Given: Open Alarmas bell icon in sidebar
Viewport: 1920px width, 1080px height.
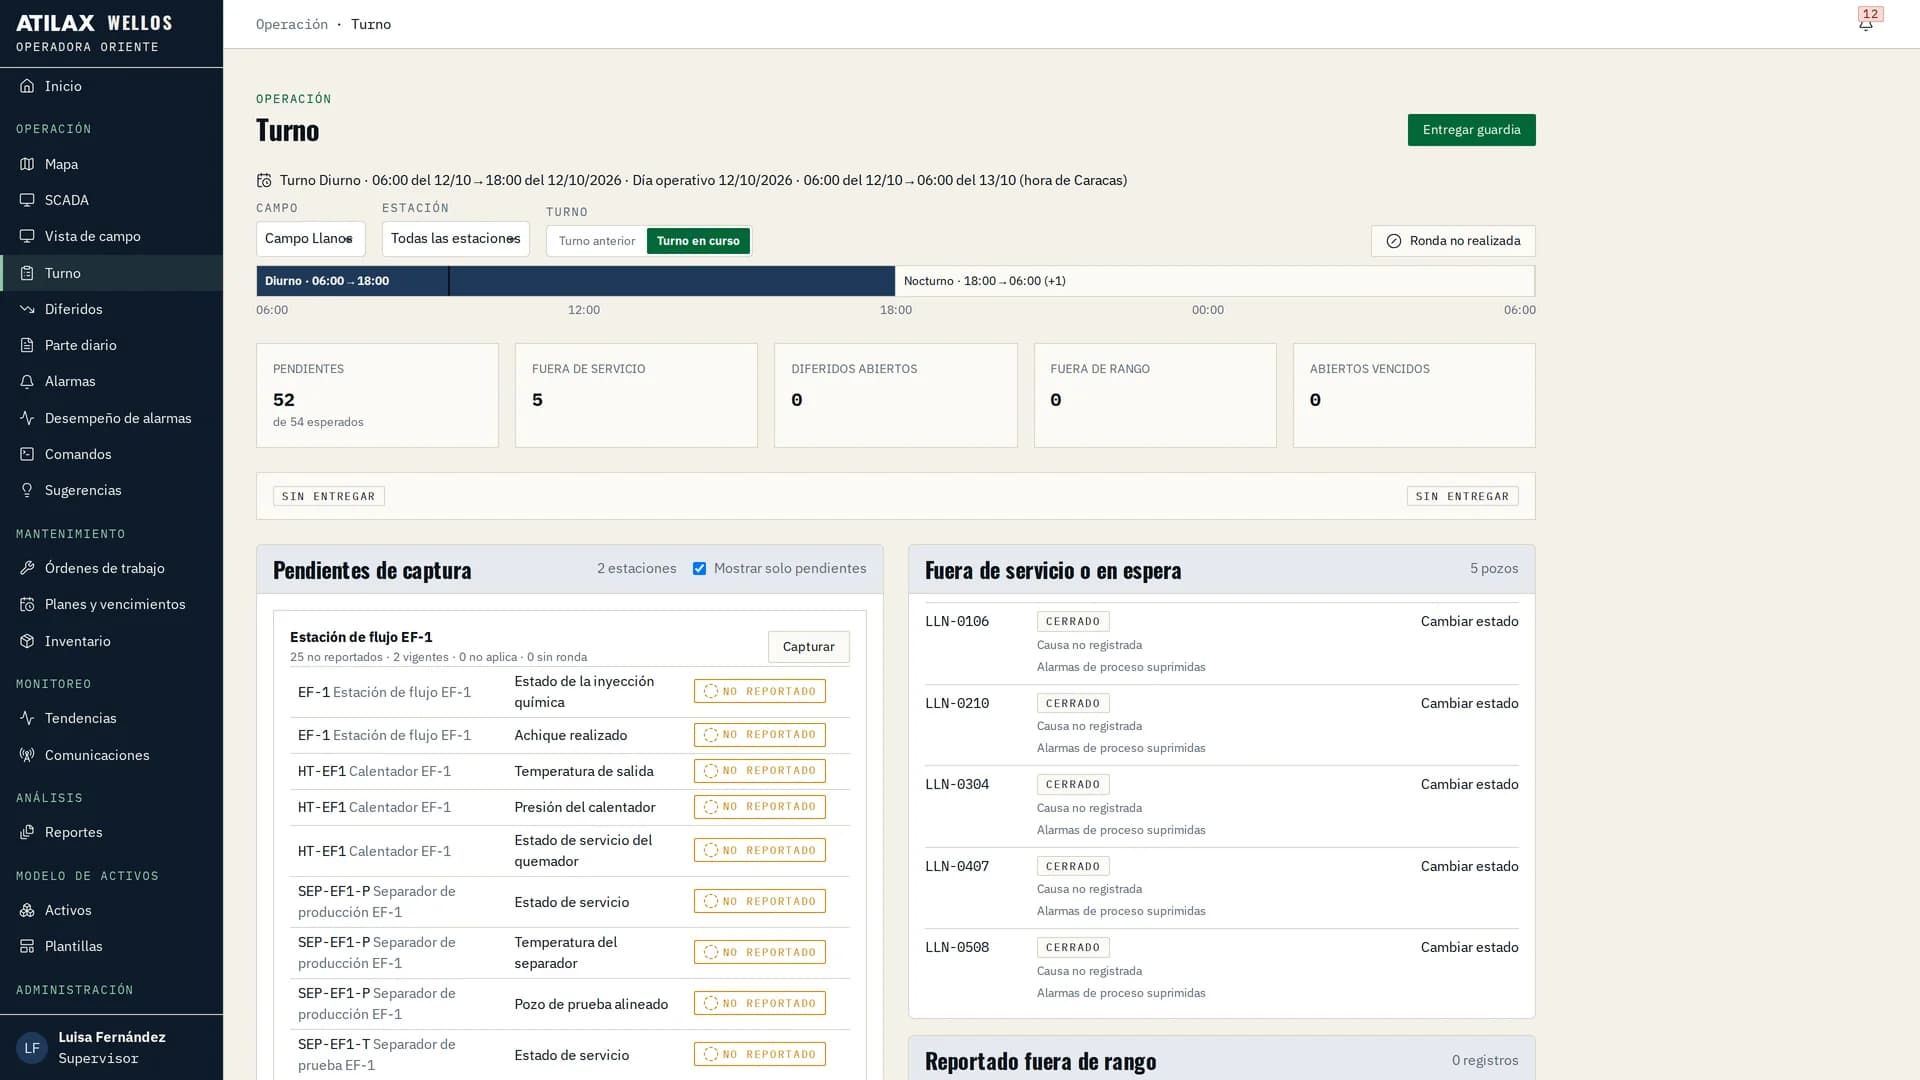Looking at the screenshot, I should click(x=27, y=381).
